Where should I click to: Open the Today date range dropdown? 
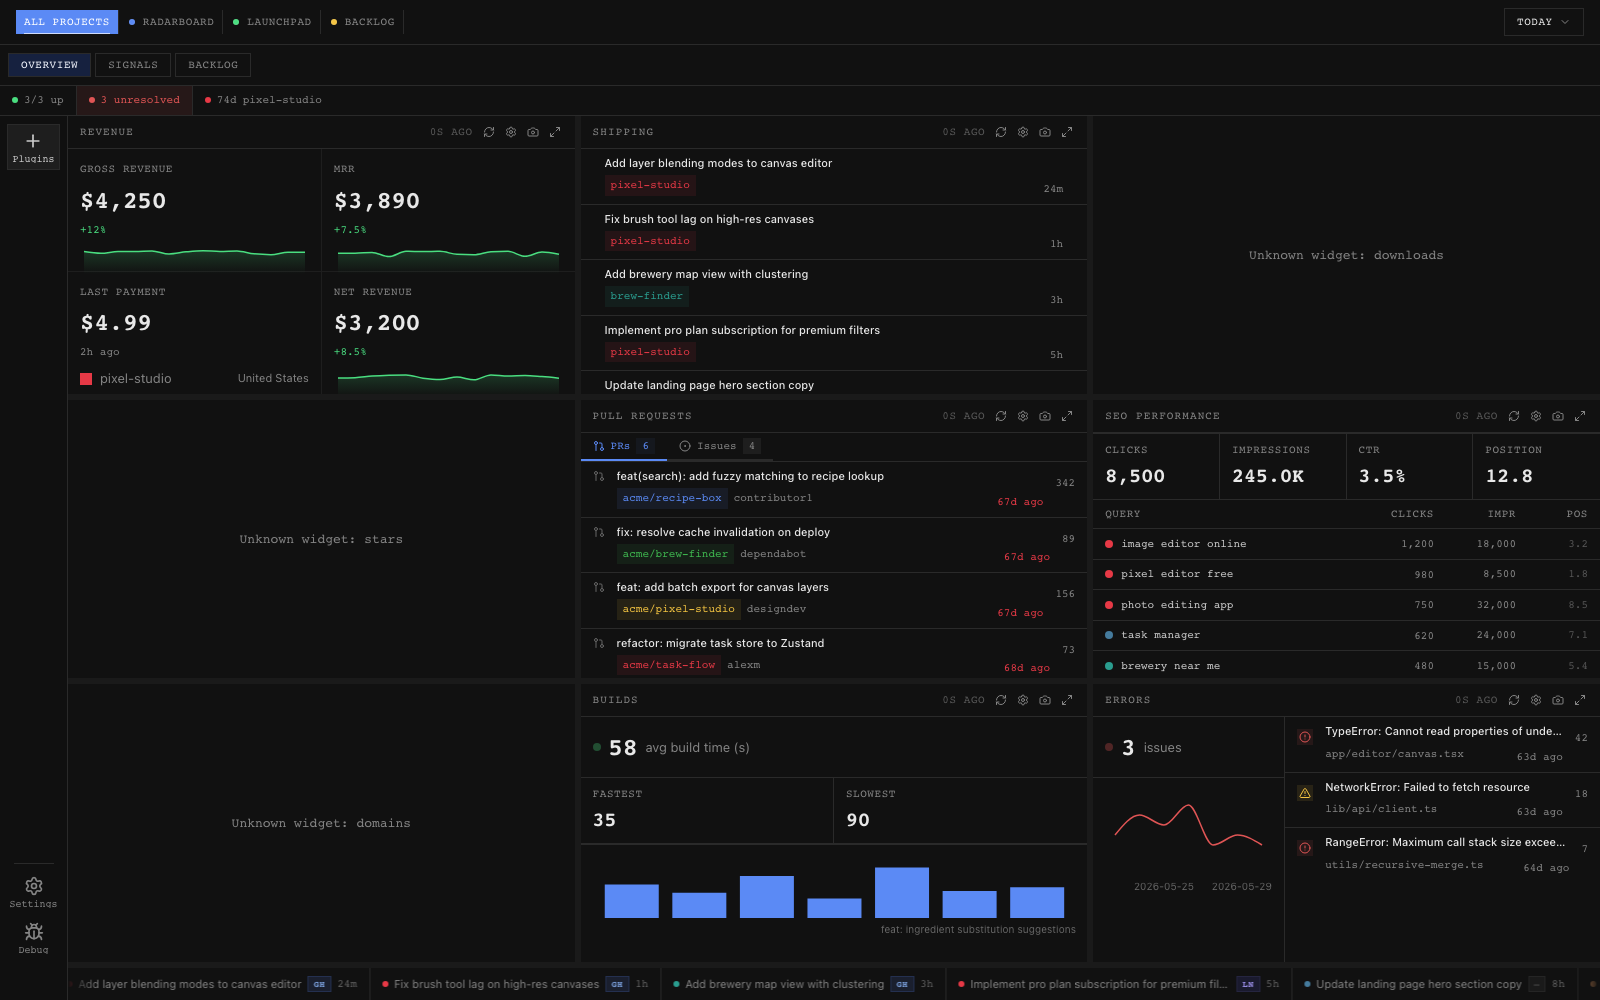[x=1543, y=22]
